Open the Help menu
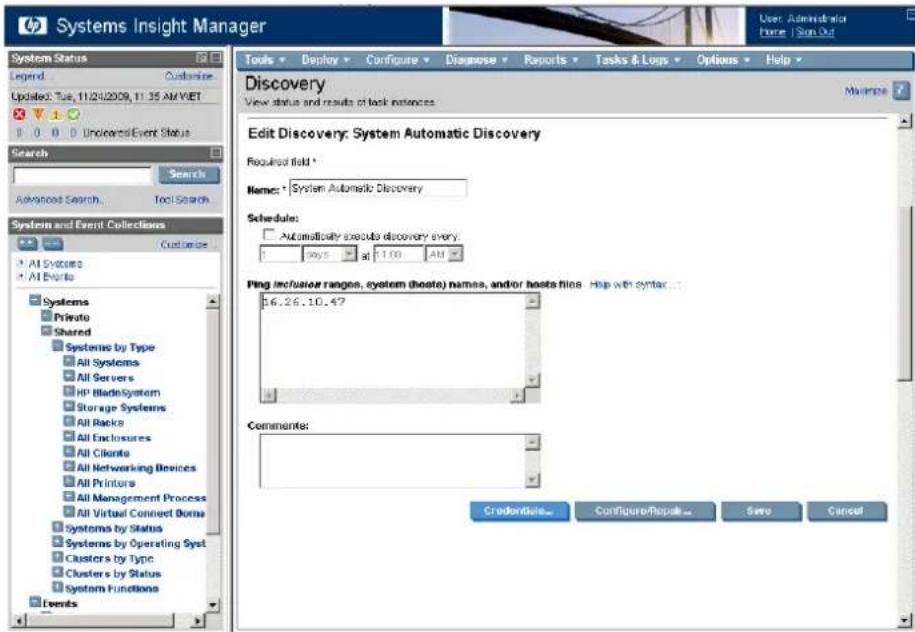Image resolution: width=915 pixels, height=632 pixels. (784, 60)
